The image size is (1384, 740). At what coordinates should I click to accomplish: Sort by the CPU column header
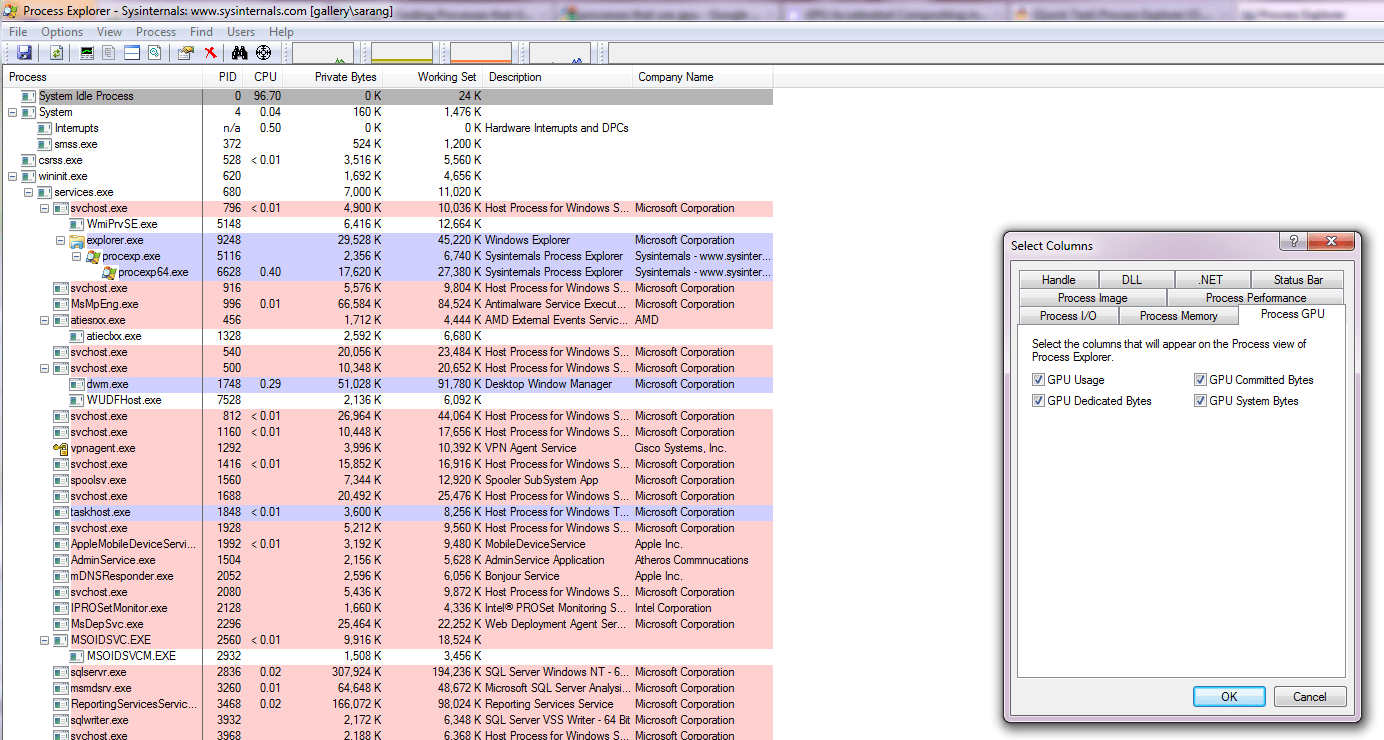(x=263, y=77)
